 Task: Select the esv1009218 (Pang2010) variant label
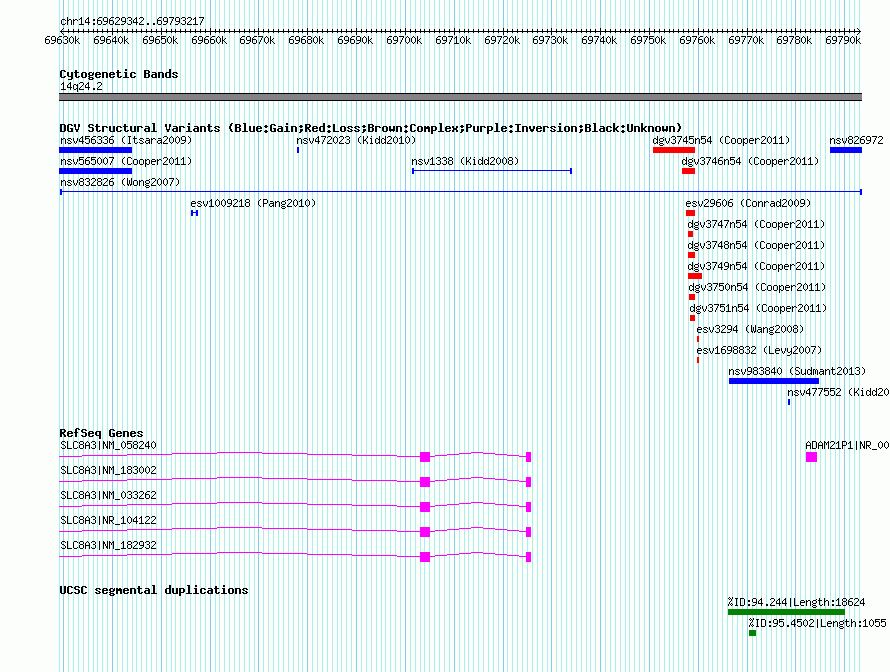tap(253, 203)
